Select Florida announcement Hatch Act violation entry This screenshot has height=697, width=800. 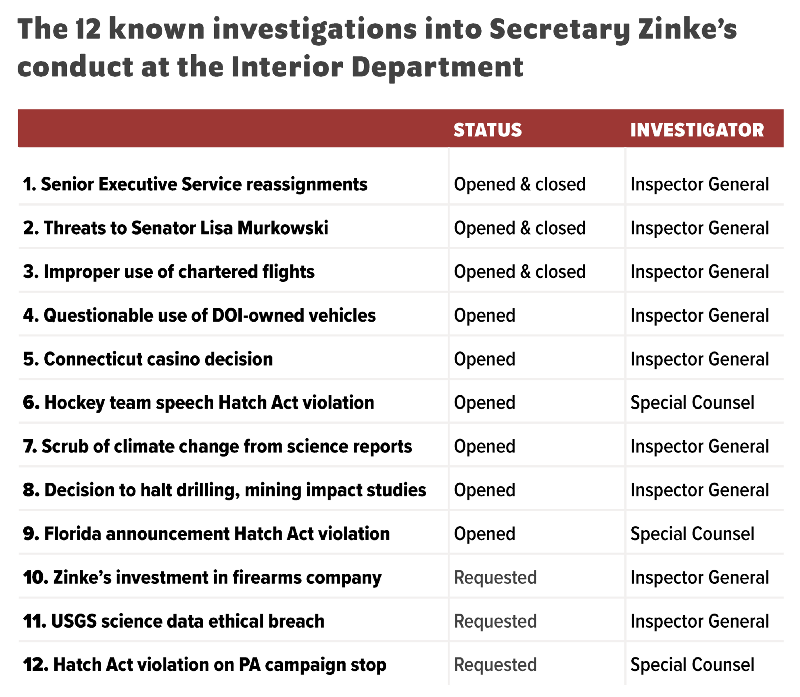coord(206,534)
